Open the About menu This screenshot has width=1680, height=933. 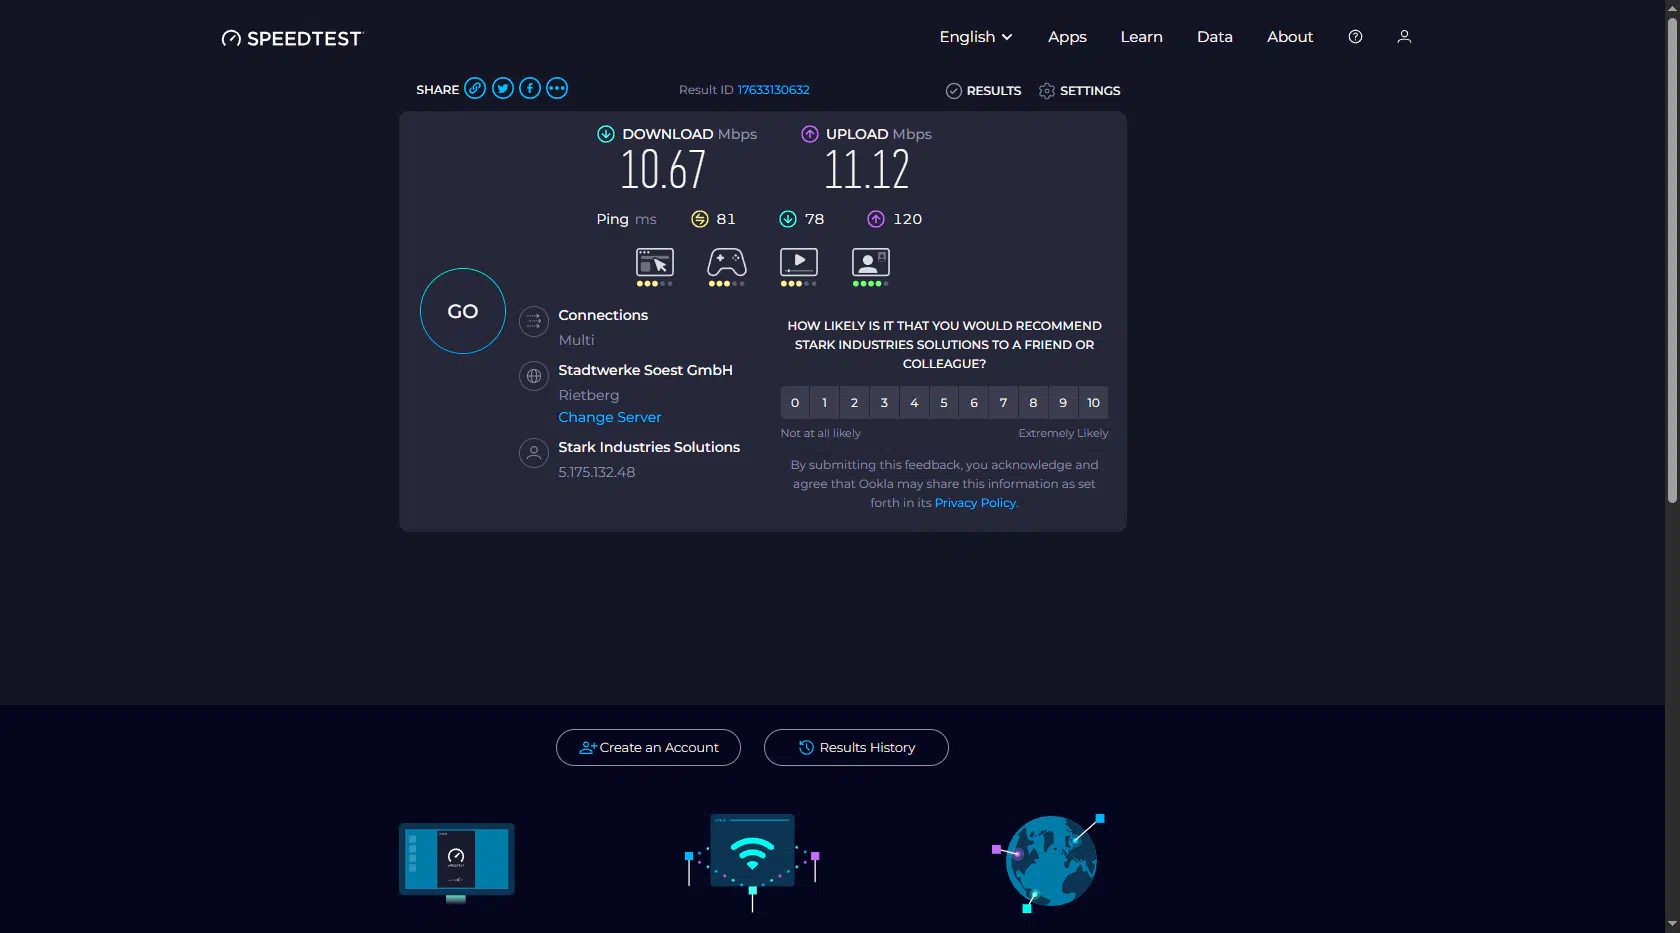(x=1290, y=37)
